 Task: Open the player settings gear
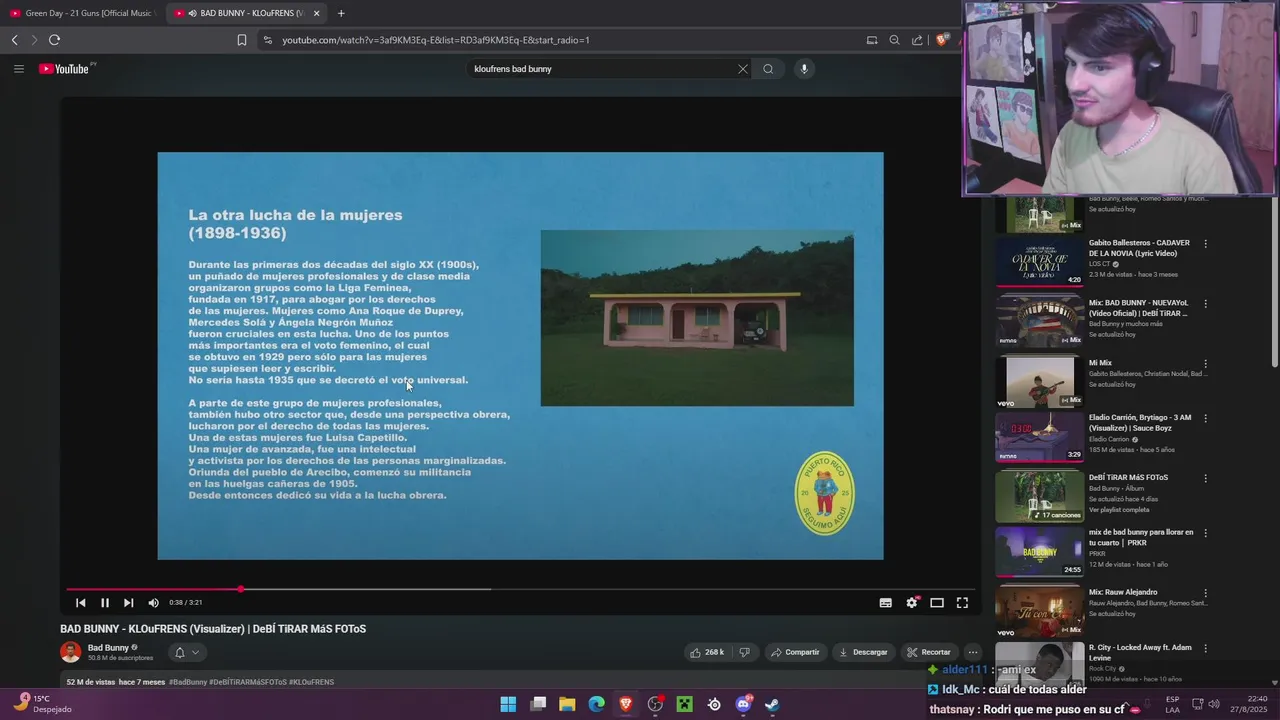912,603
